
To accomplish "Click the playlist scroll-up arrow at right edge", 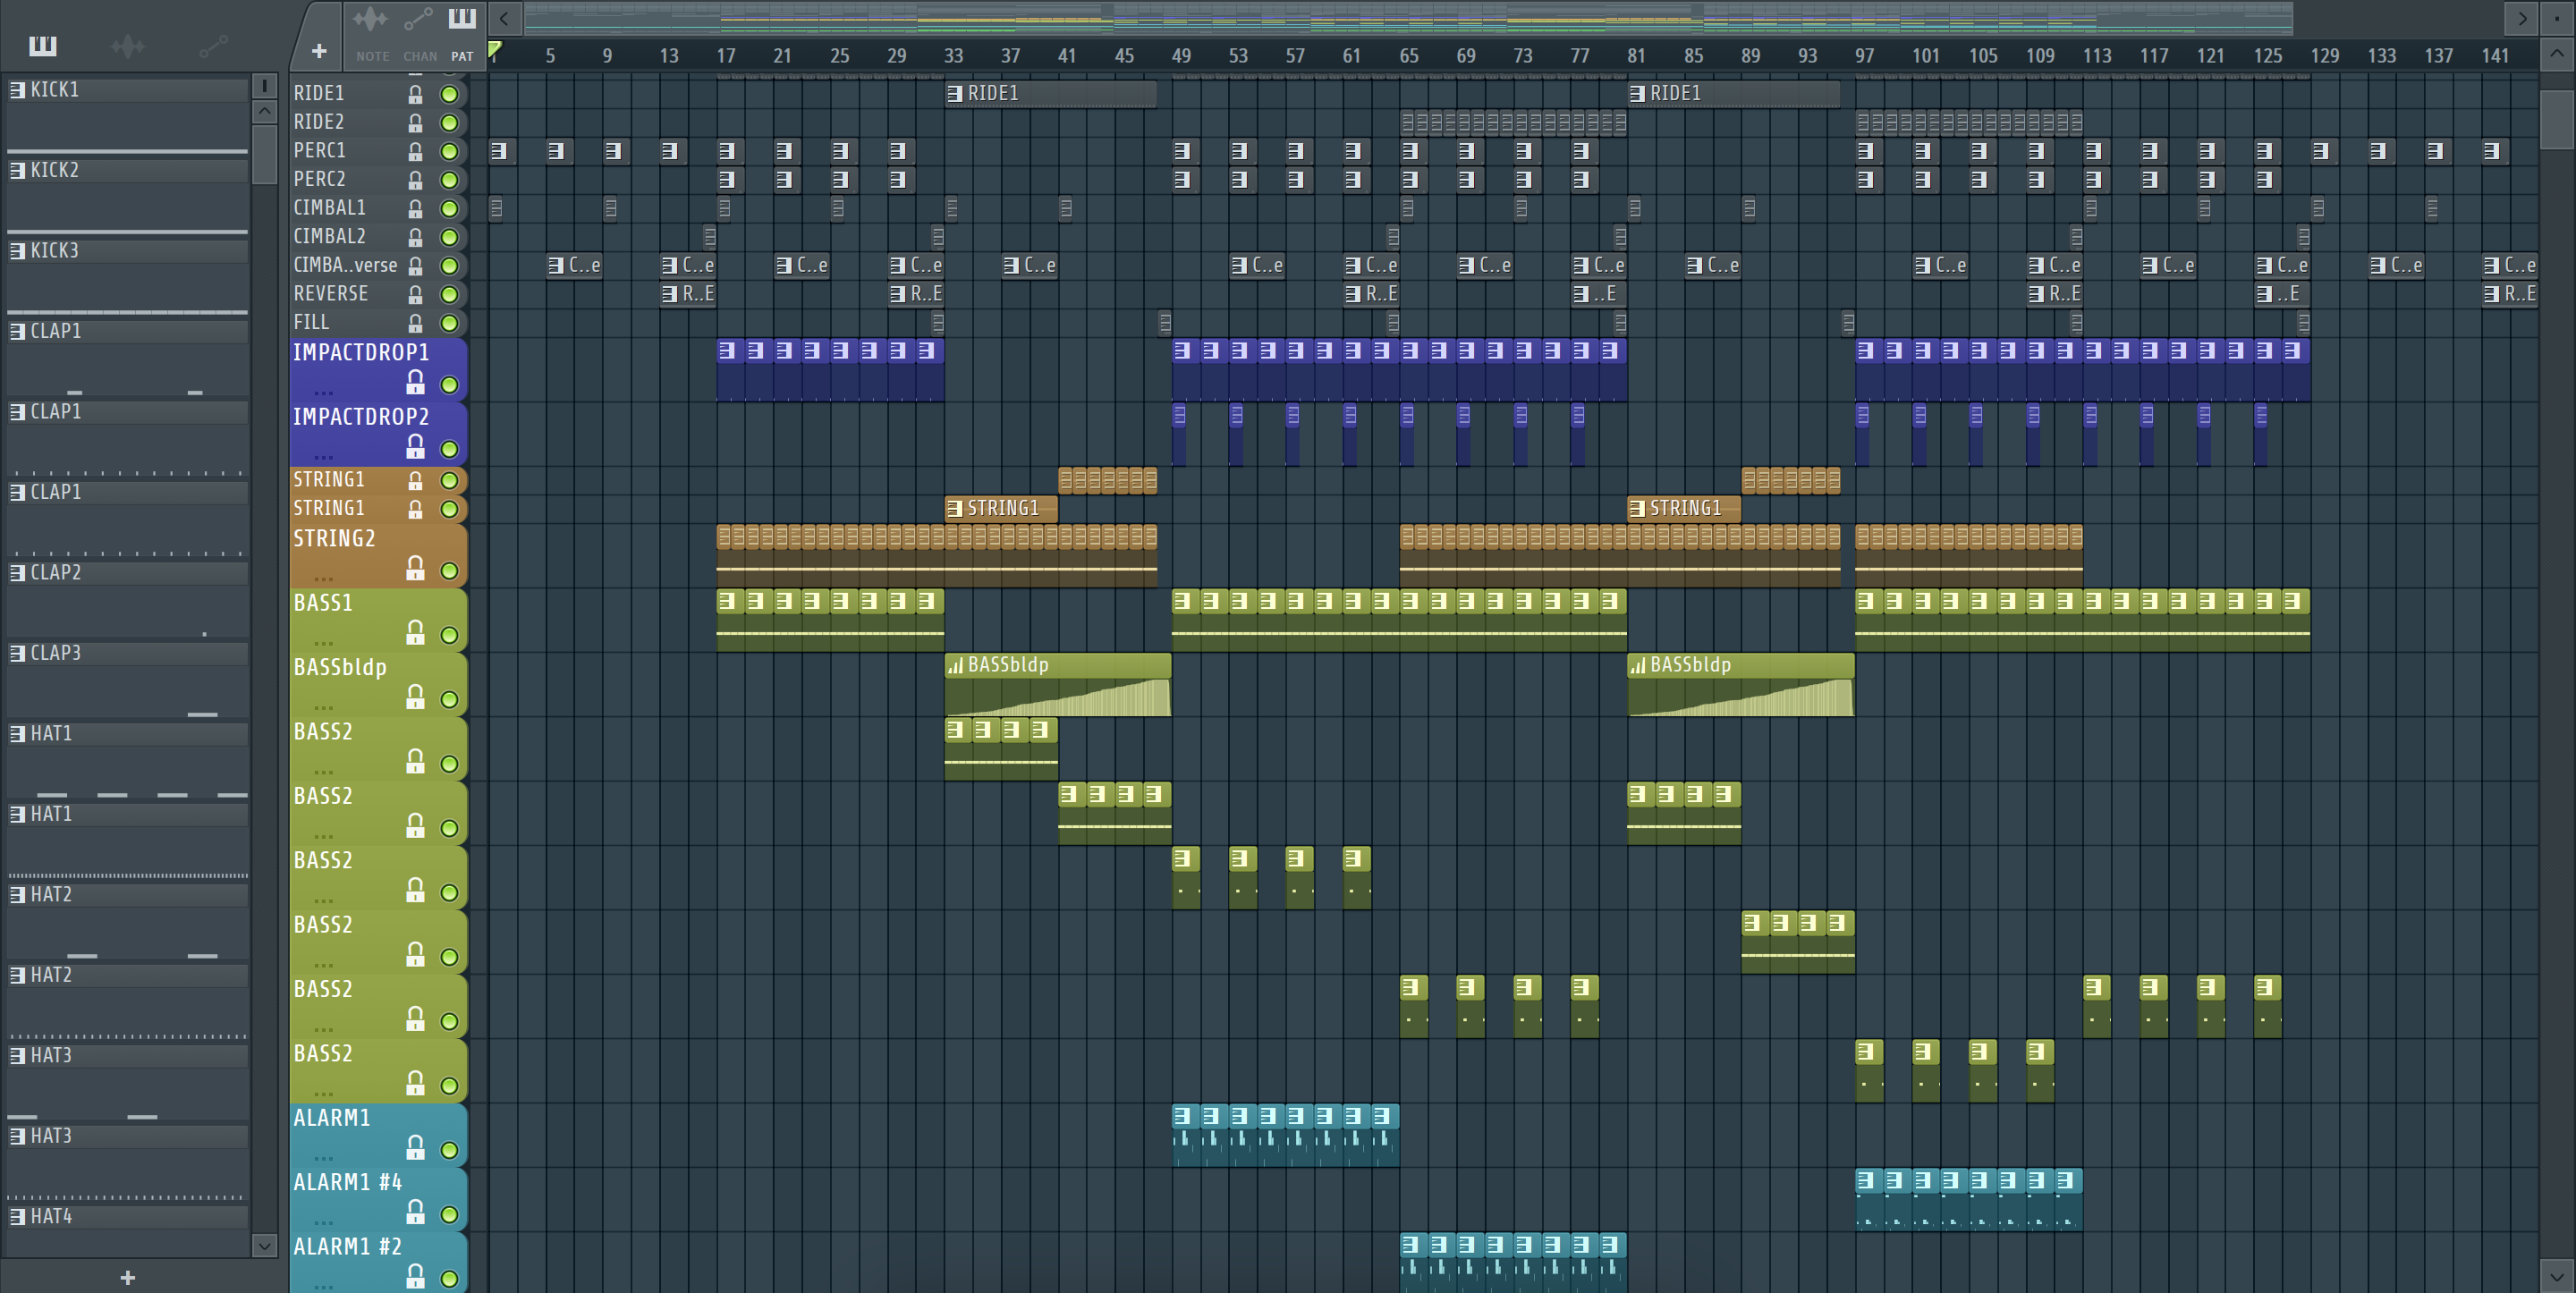I will tap(2557, 54).
